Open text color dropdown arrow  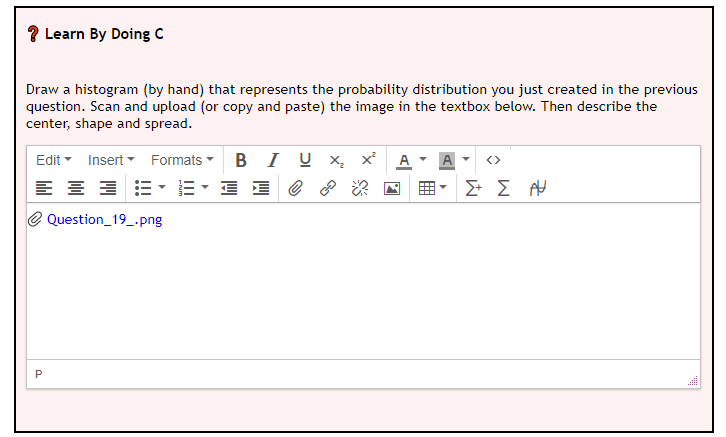[422, 160]
